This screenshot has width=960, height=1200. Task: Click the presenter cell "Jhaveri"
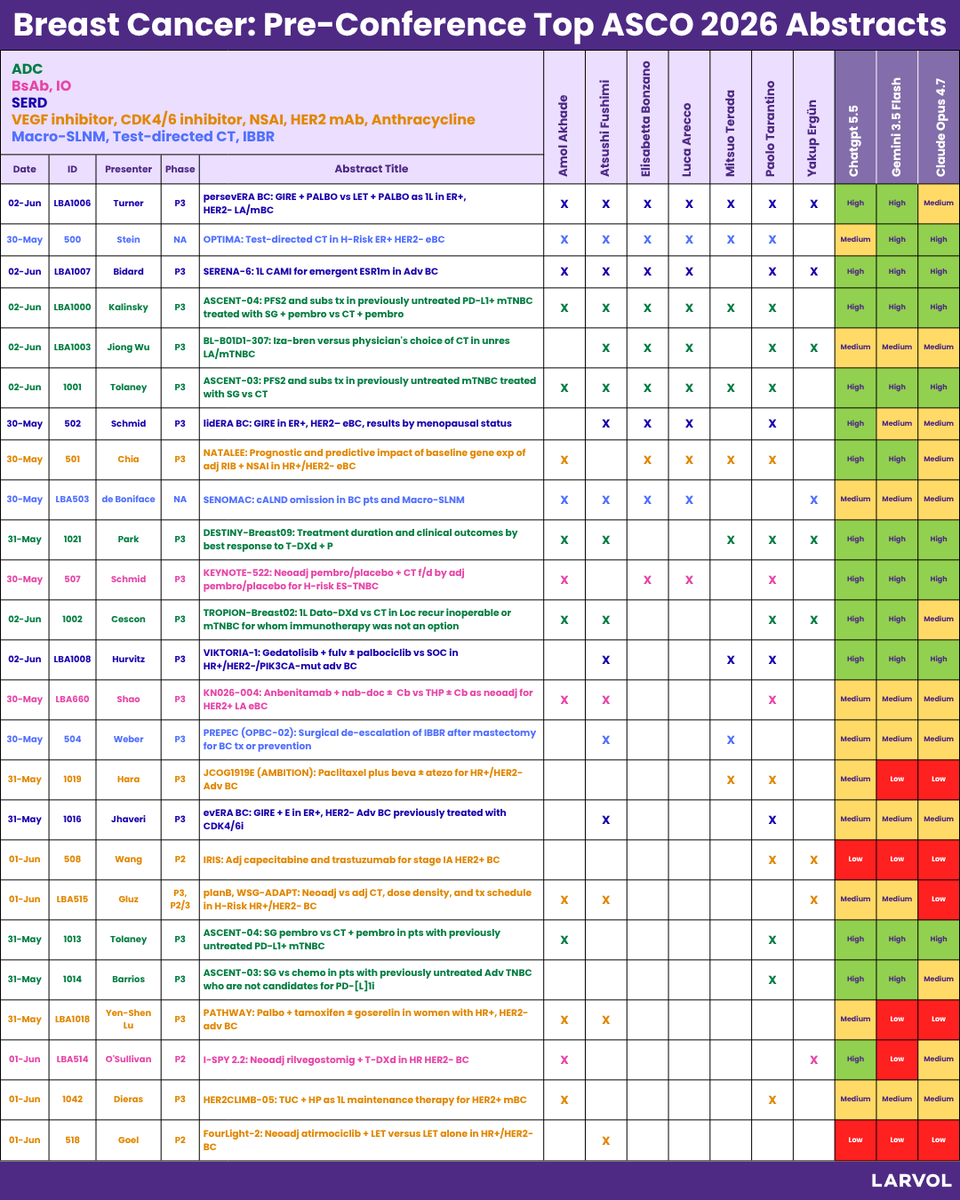tap(129, 819)
